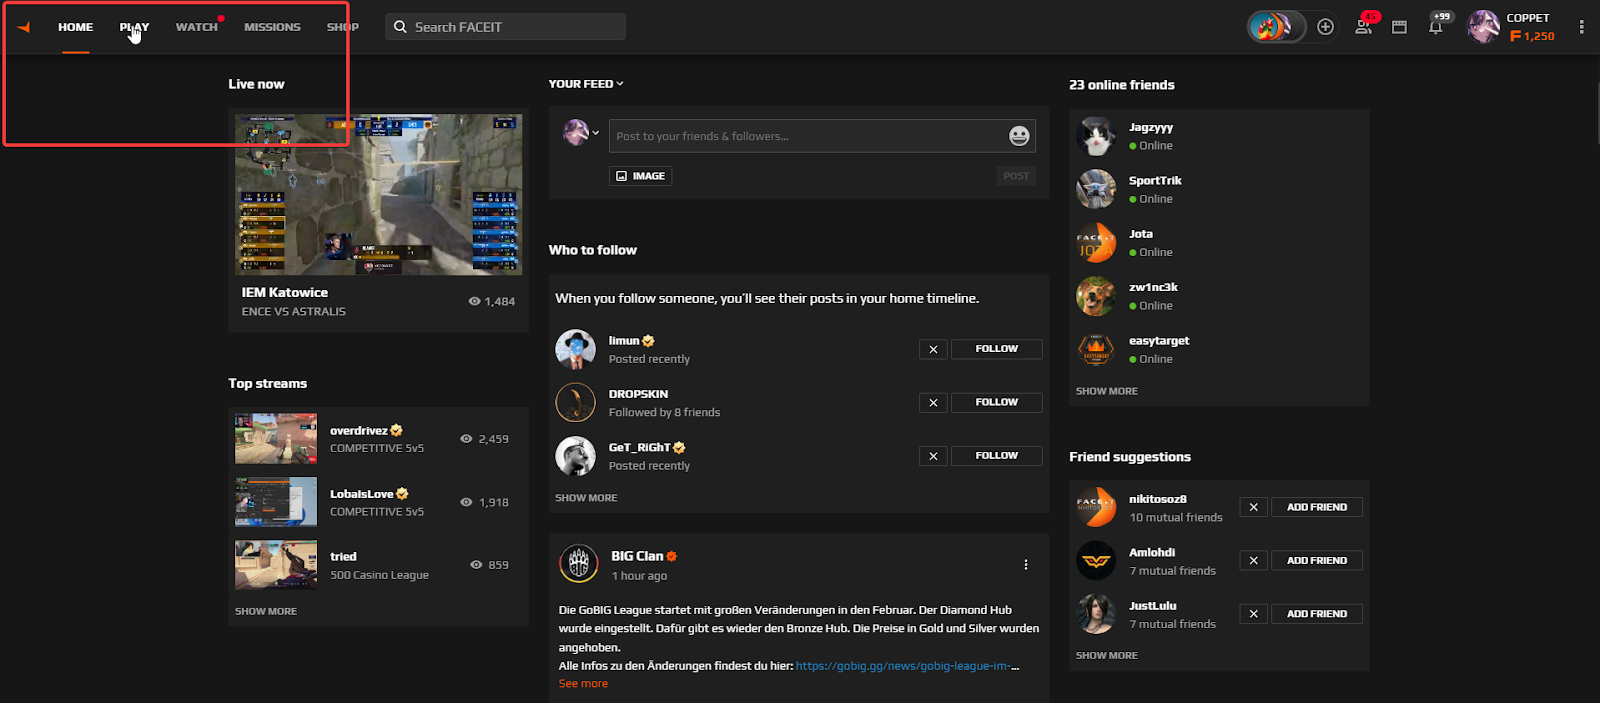The image size is (1600, 703).
Task: Dismiss limun follow suggestion
Action: (933, 349)
